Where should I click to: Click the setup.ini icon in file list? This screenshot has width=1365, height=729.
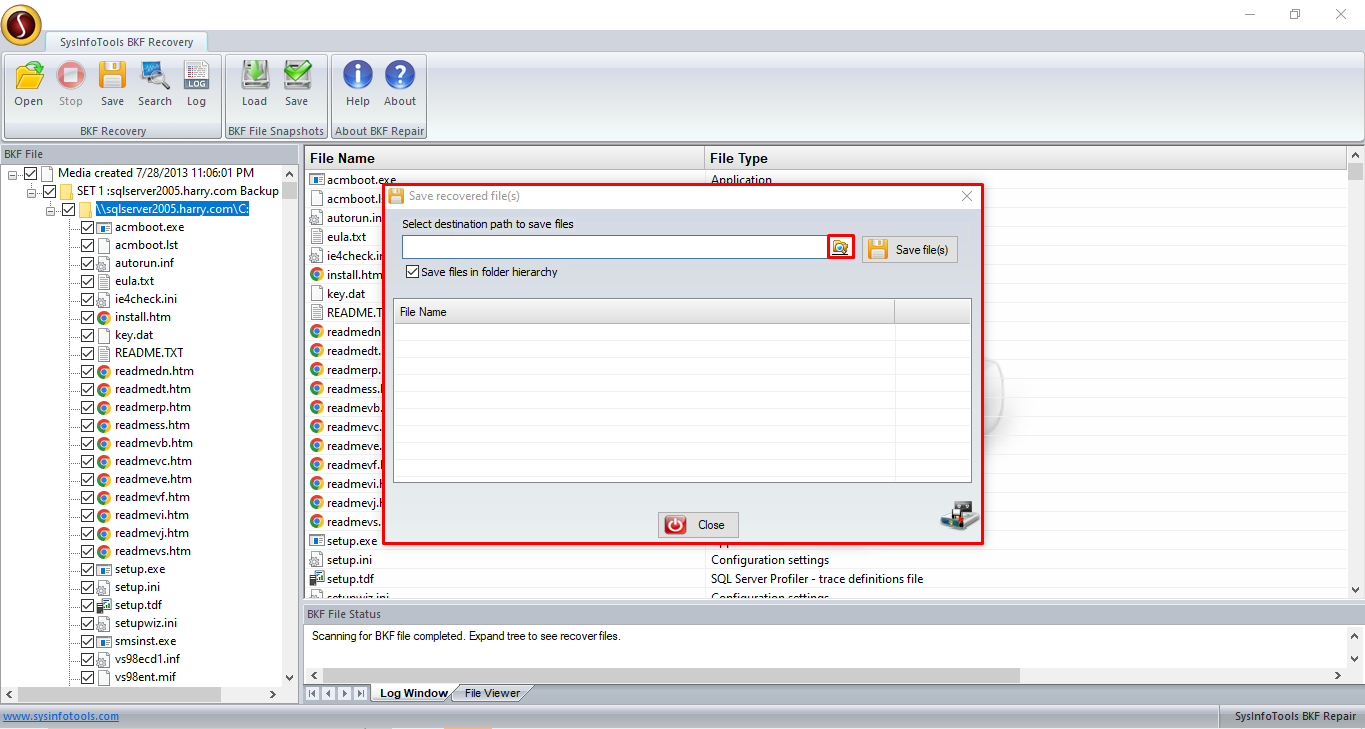point(317,560)
